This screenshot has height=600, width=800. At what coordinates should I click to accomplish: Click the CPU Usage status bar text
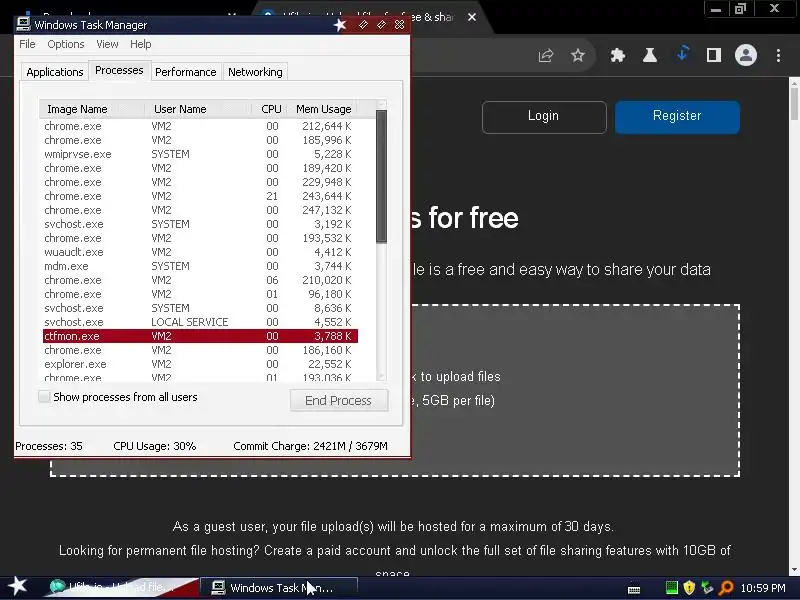[x=155, y=446]
